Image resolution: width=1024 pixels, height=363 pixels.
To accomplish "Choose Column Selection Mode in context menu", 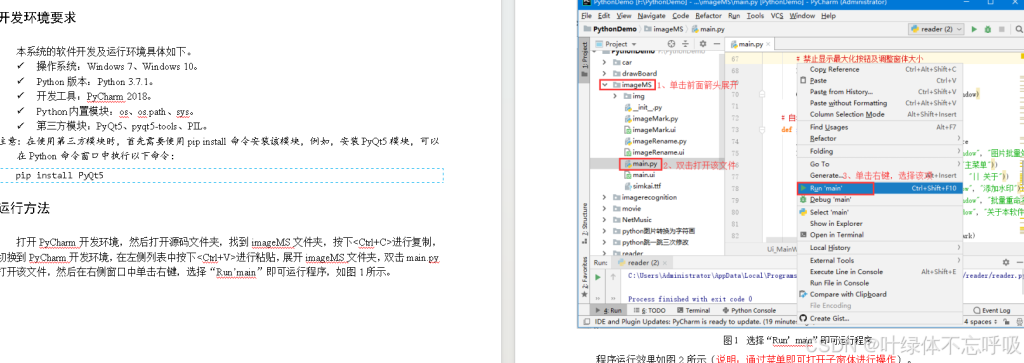I will point(881,114).
